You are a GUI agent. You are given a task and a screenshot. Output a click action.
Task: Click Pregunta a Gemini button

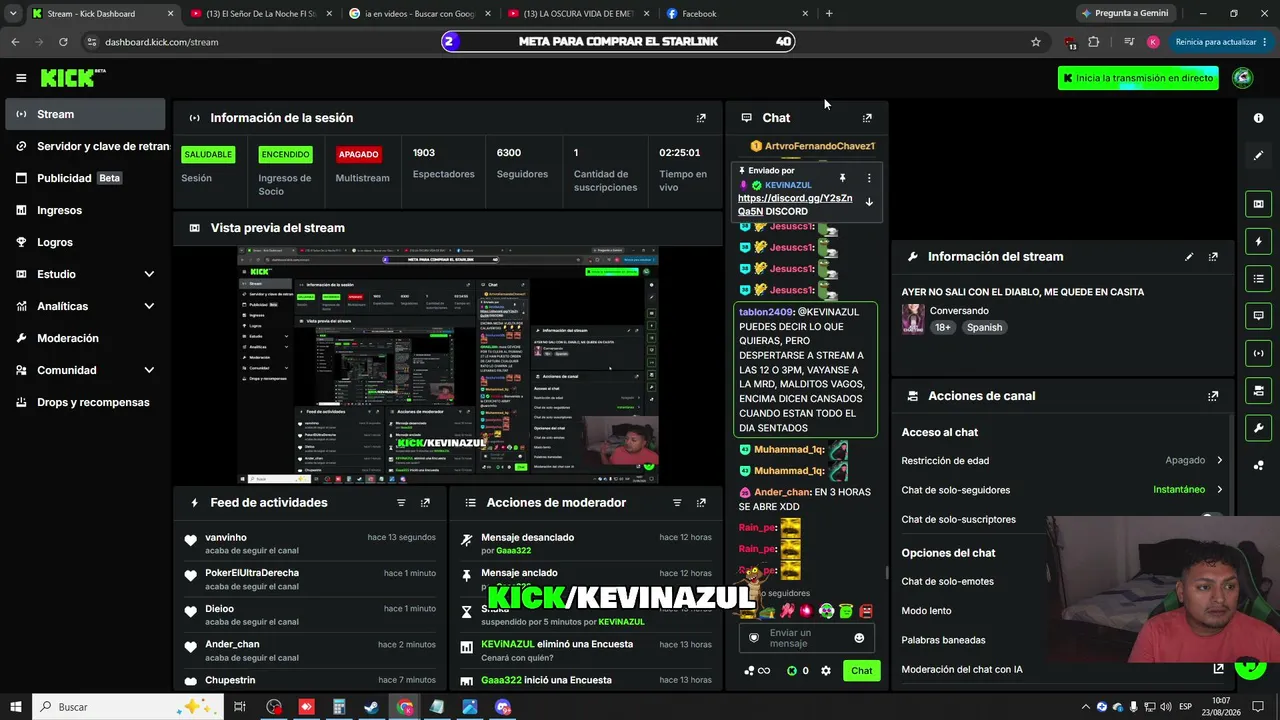[1124, 13]
